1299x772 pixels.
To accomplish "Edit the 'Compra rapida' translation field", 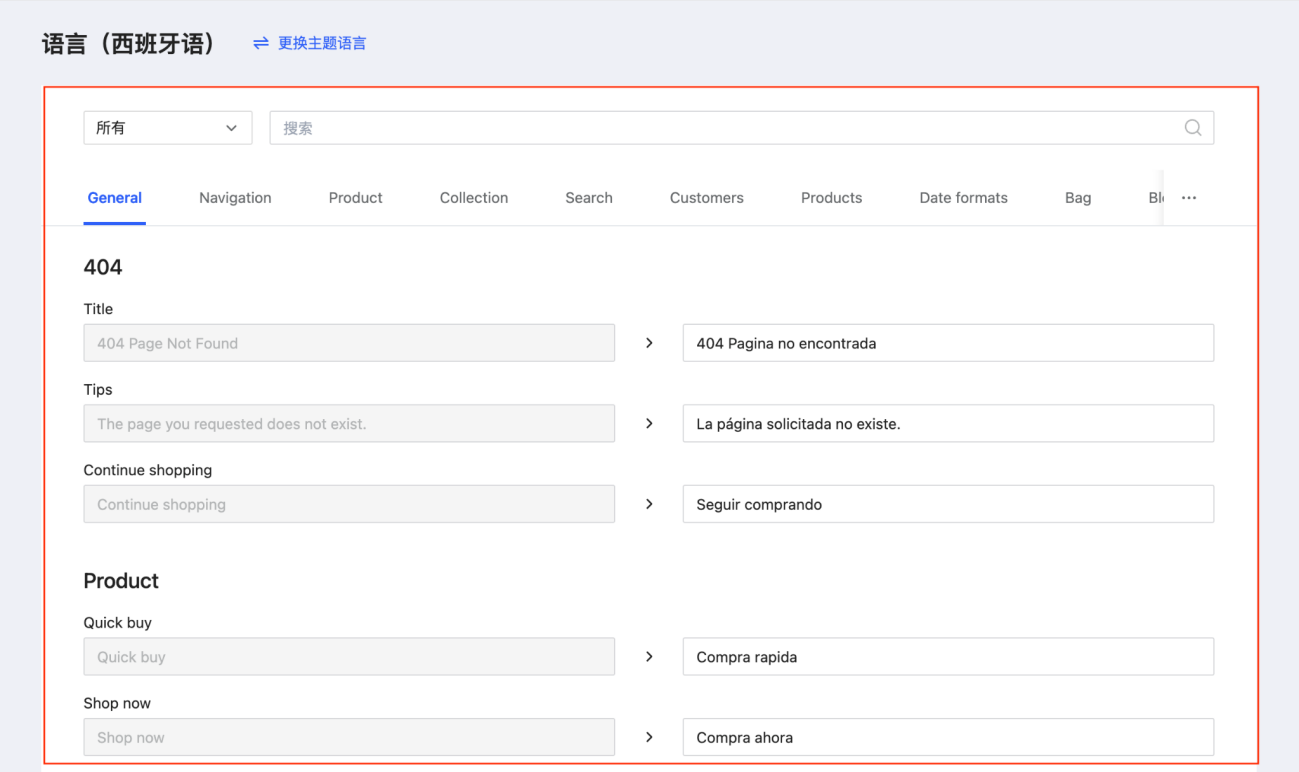I will [x=947, y=657].
